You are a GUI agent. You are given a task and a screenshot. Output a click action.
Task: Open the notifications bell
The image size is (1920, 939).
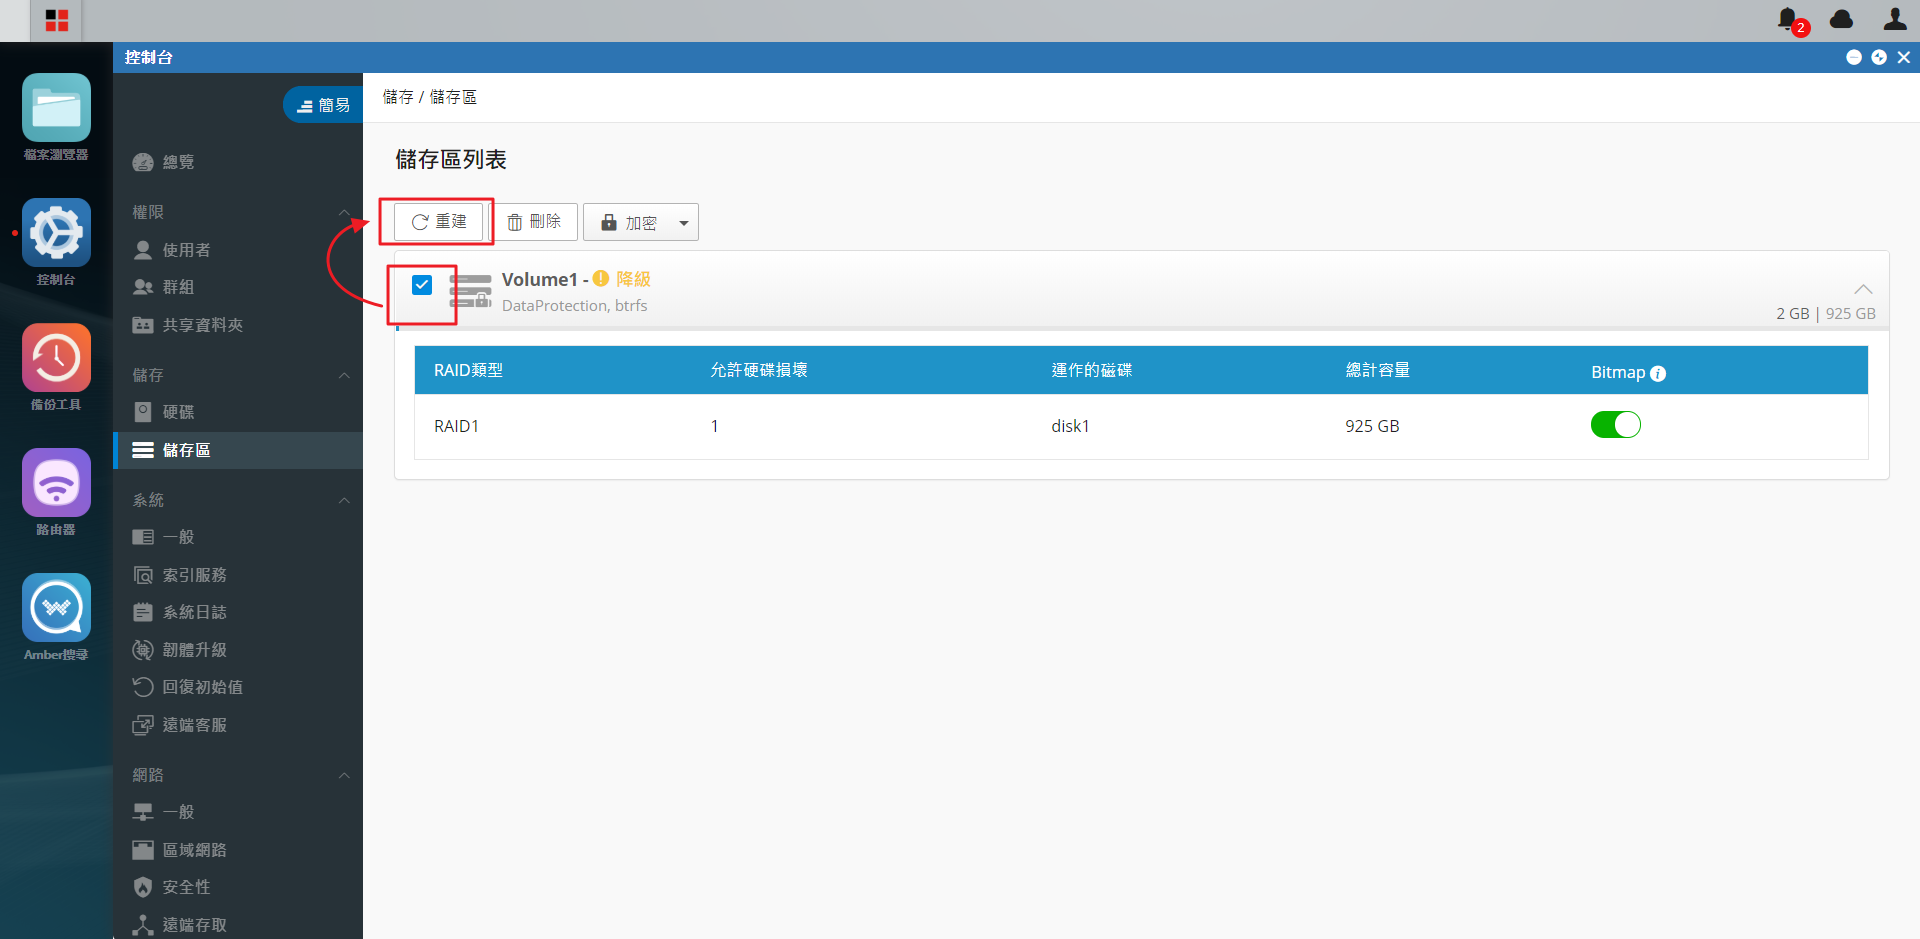coord(1788,19)
